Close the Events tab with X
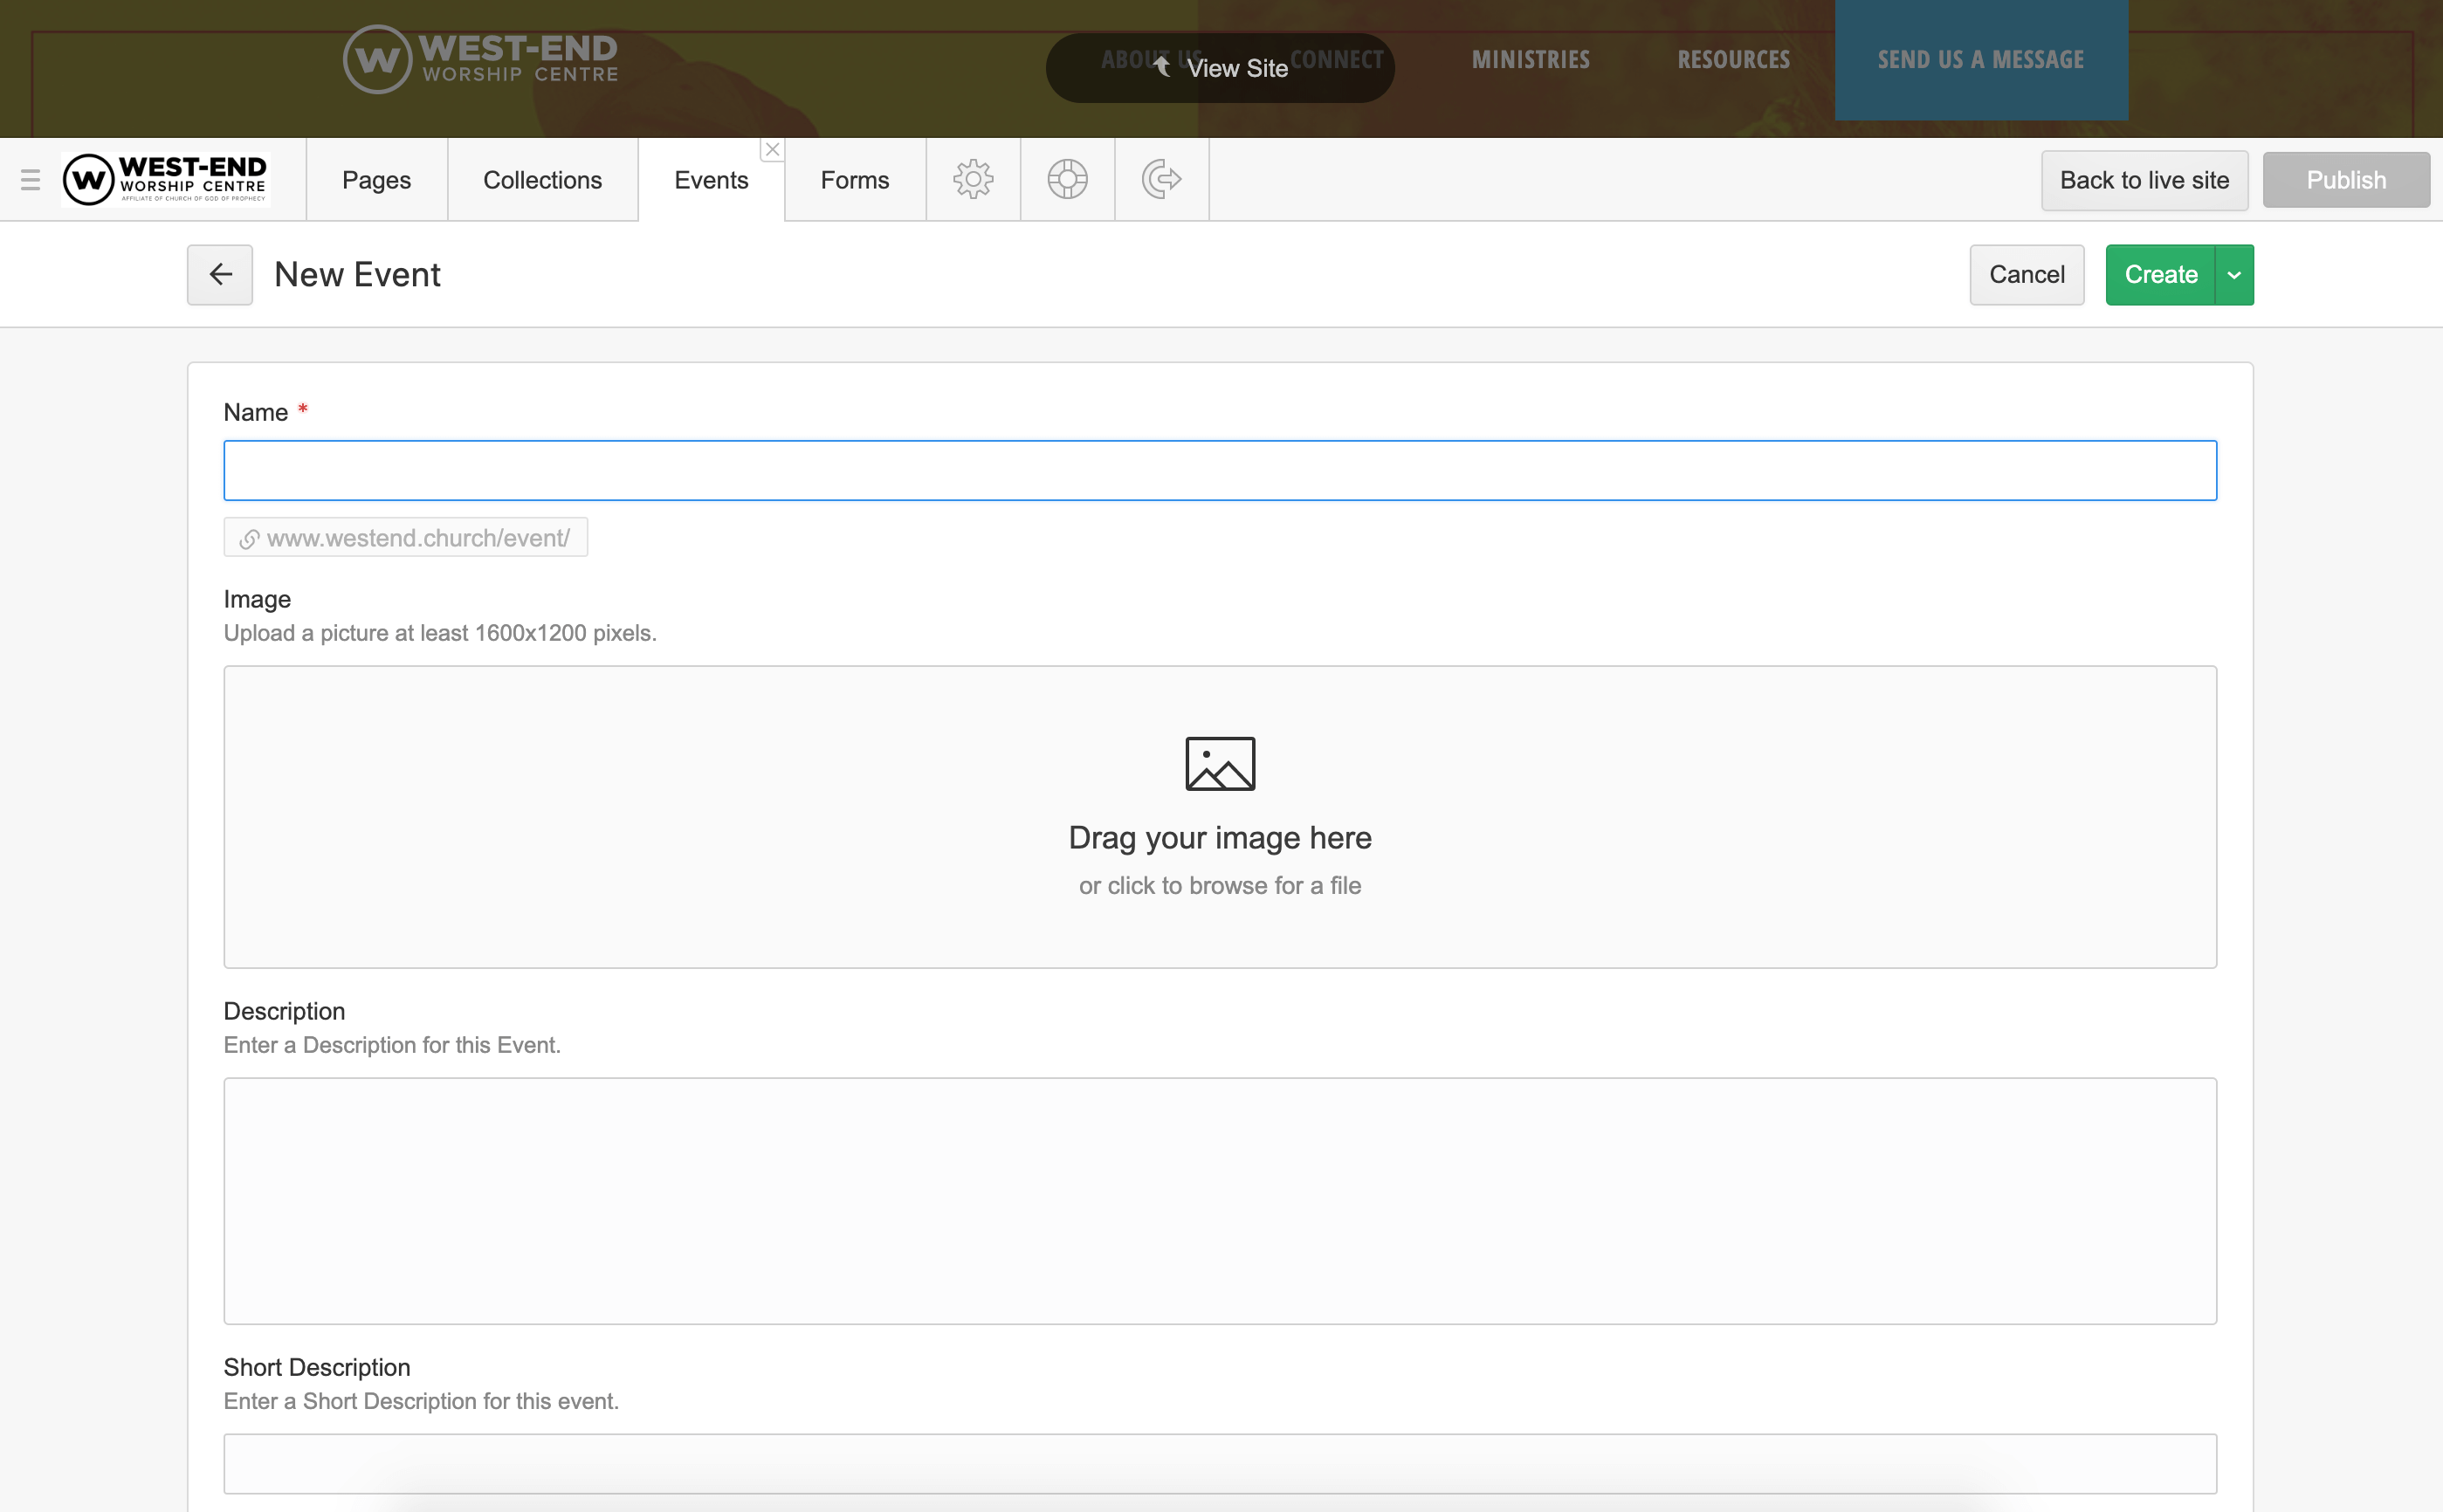This screenshot has width=2443, height=1512. pyautogui.click(x=772, y=150)
